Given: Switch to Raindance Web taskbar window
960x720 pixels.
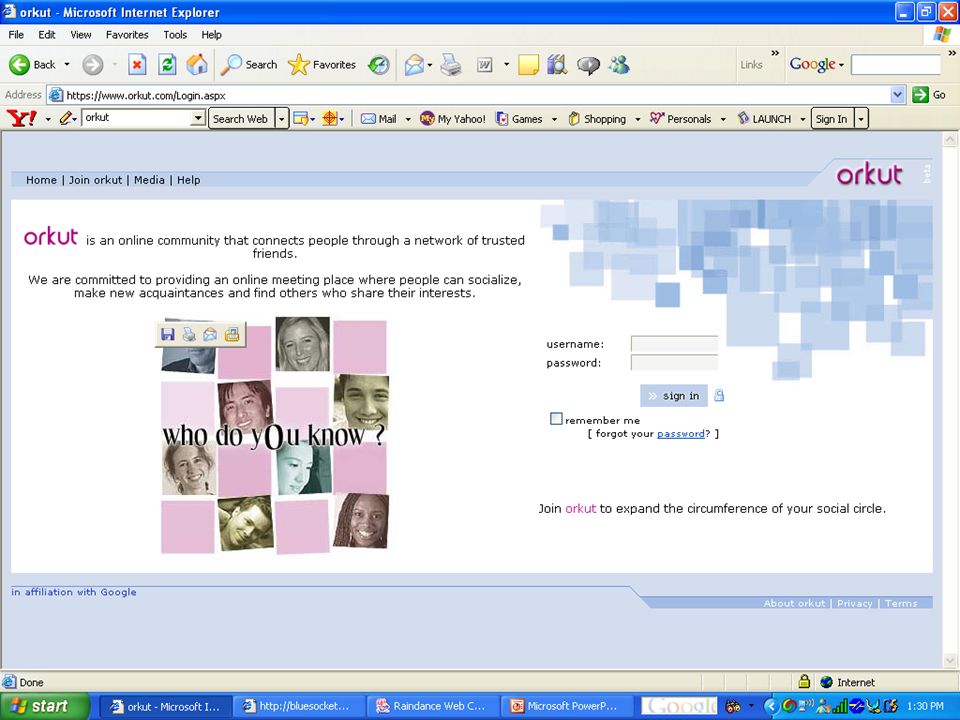Looking at the screenshot, I should (433, 706).
